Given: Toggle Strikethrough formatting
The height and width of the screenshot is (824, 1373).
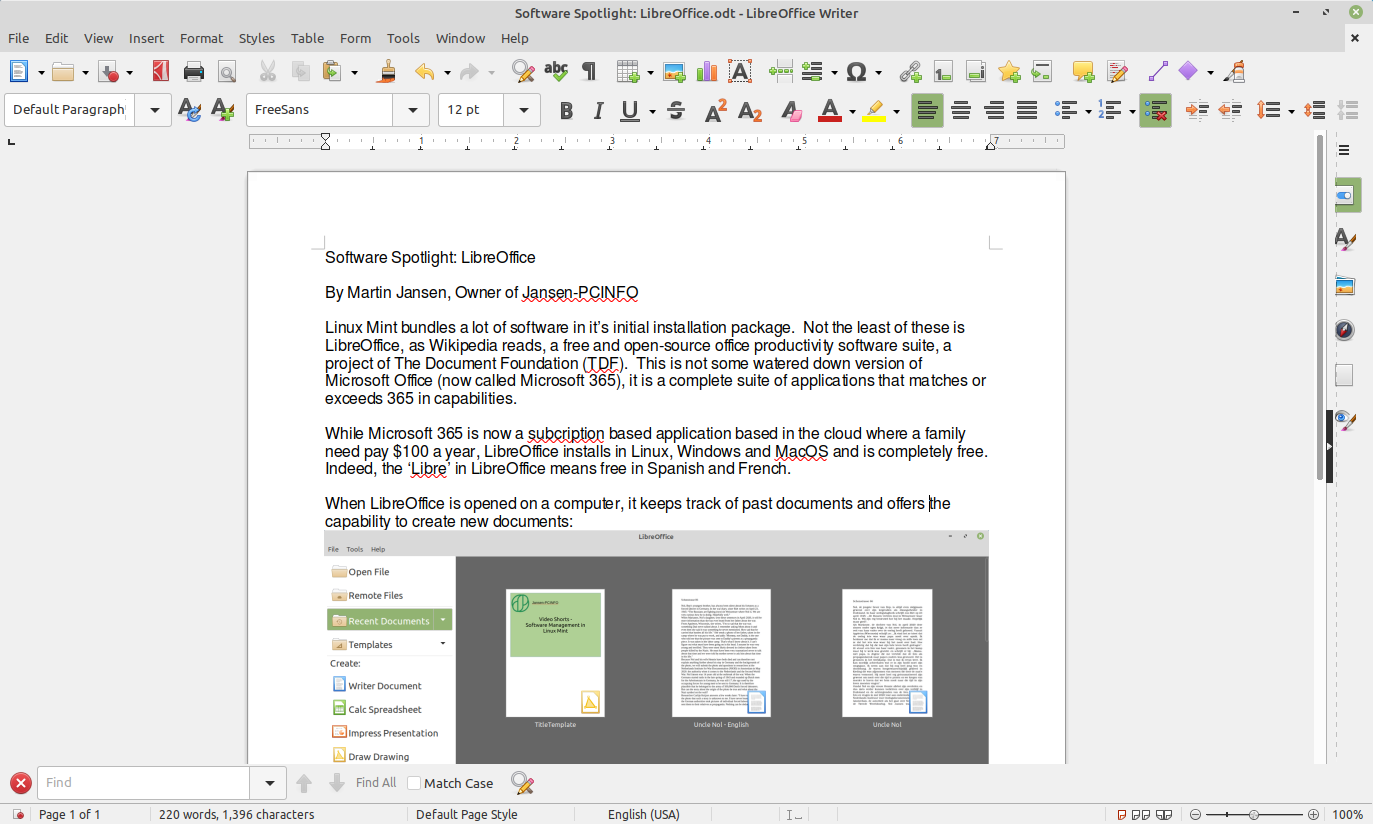Looking at the screenshot, I should pos(675,110).
